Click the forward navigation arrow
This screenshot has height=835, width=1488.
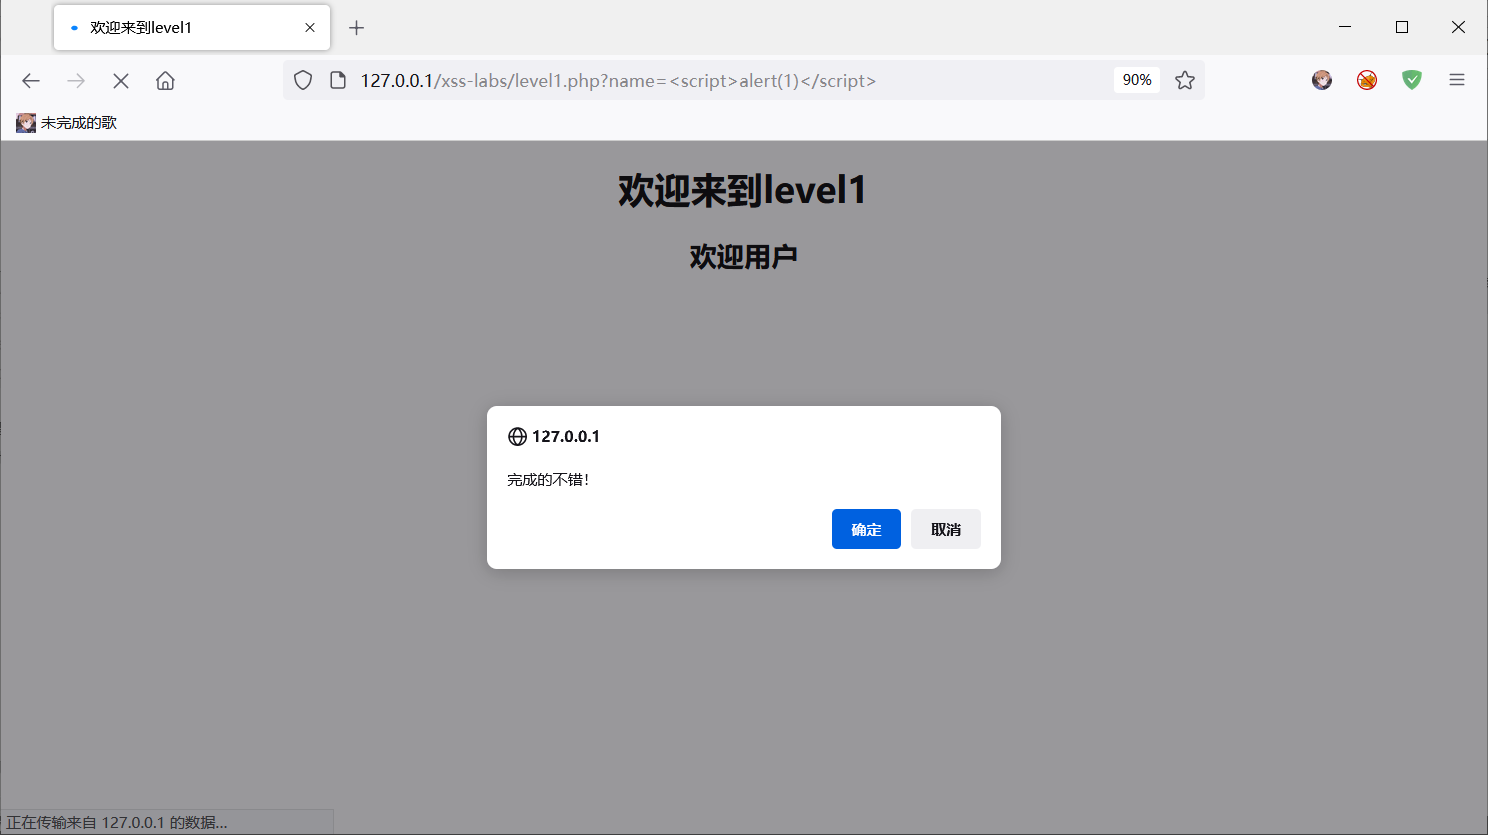coord(76,81)
